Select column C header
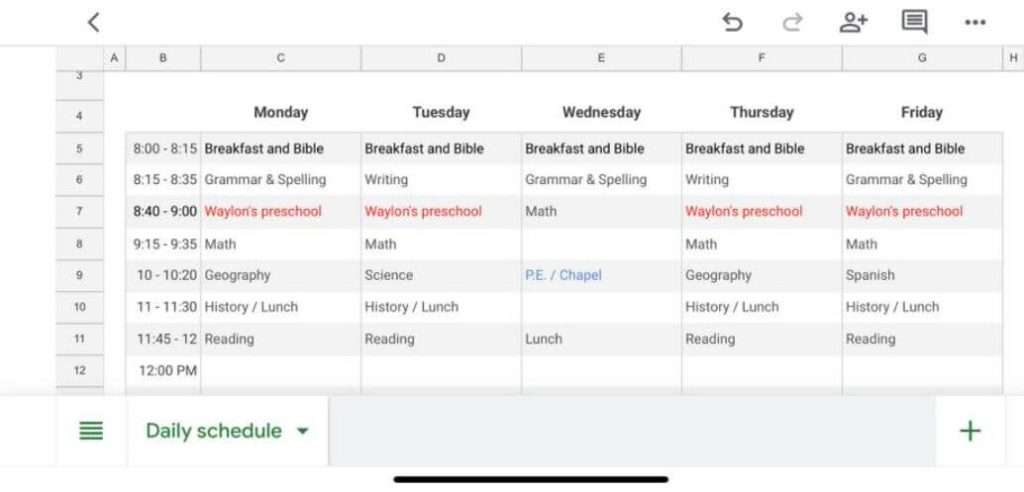 point(281,58)
